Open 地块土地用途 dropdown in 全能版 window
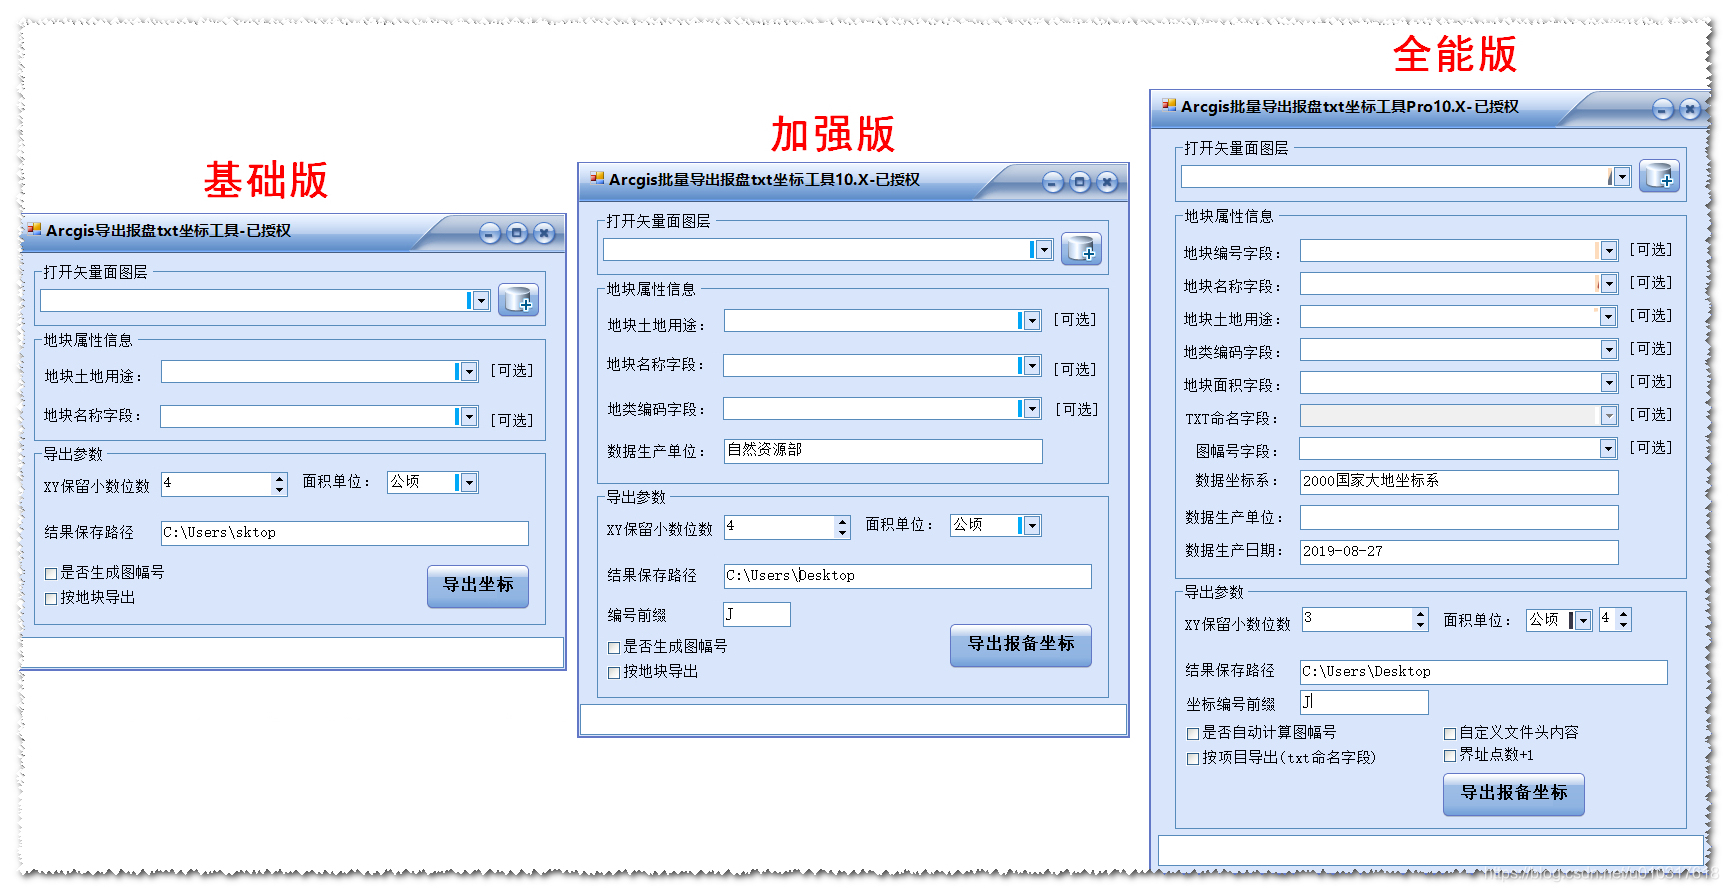The image size is (1729, 892). 1609,317
